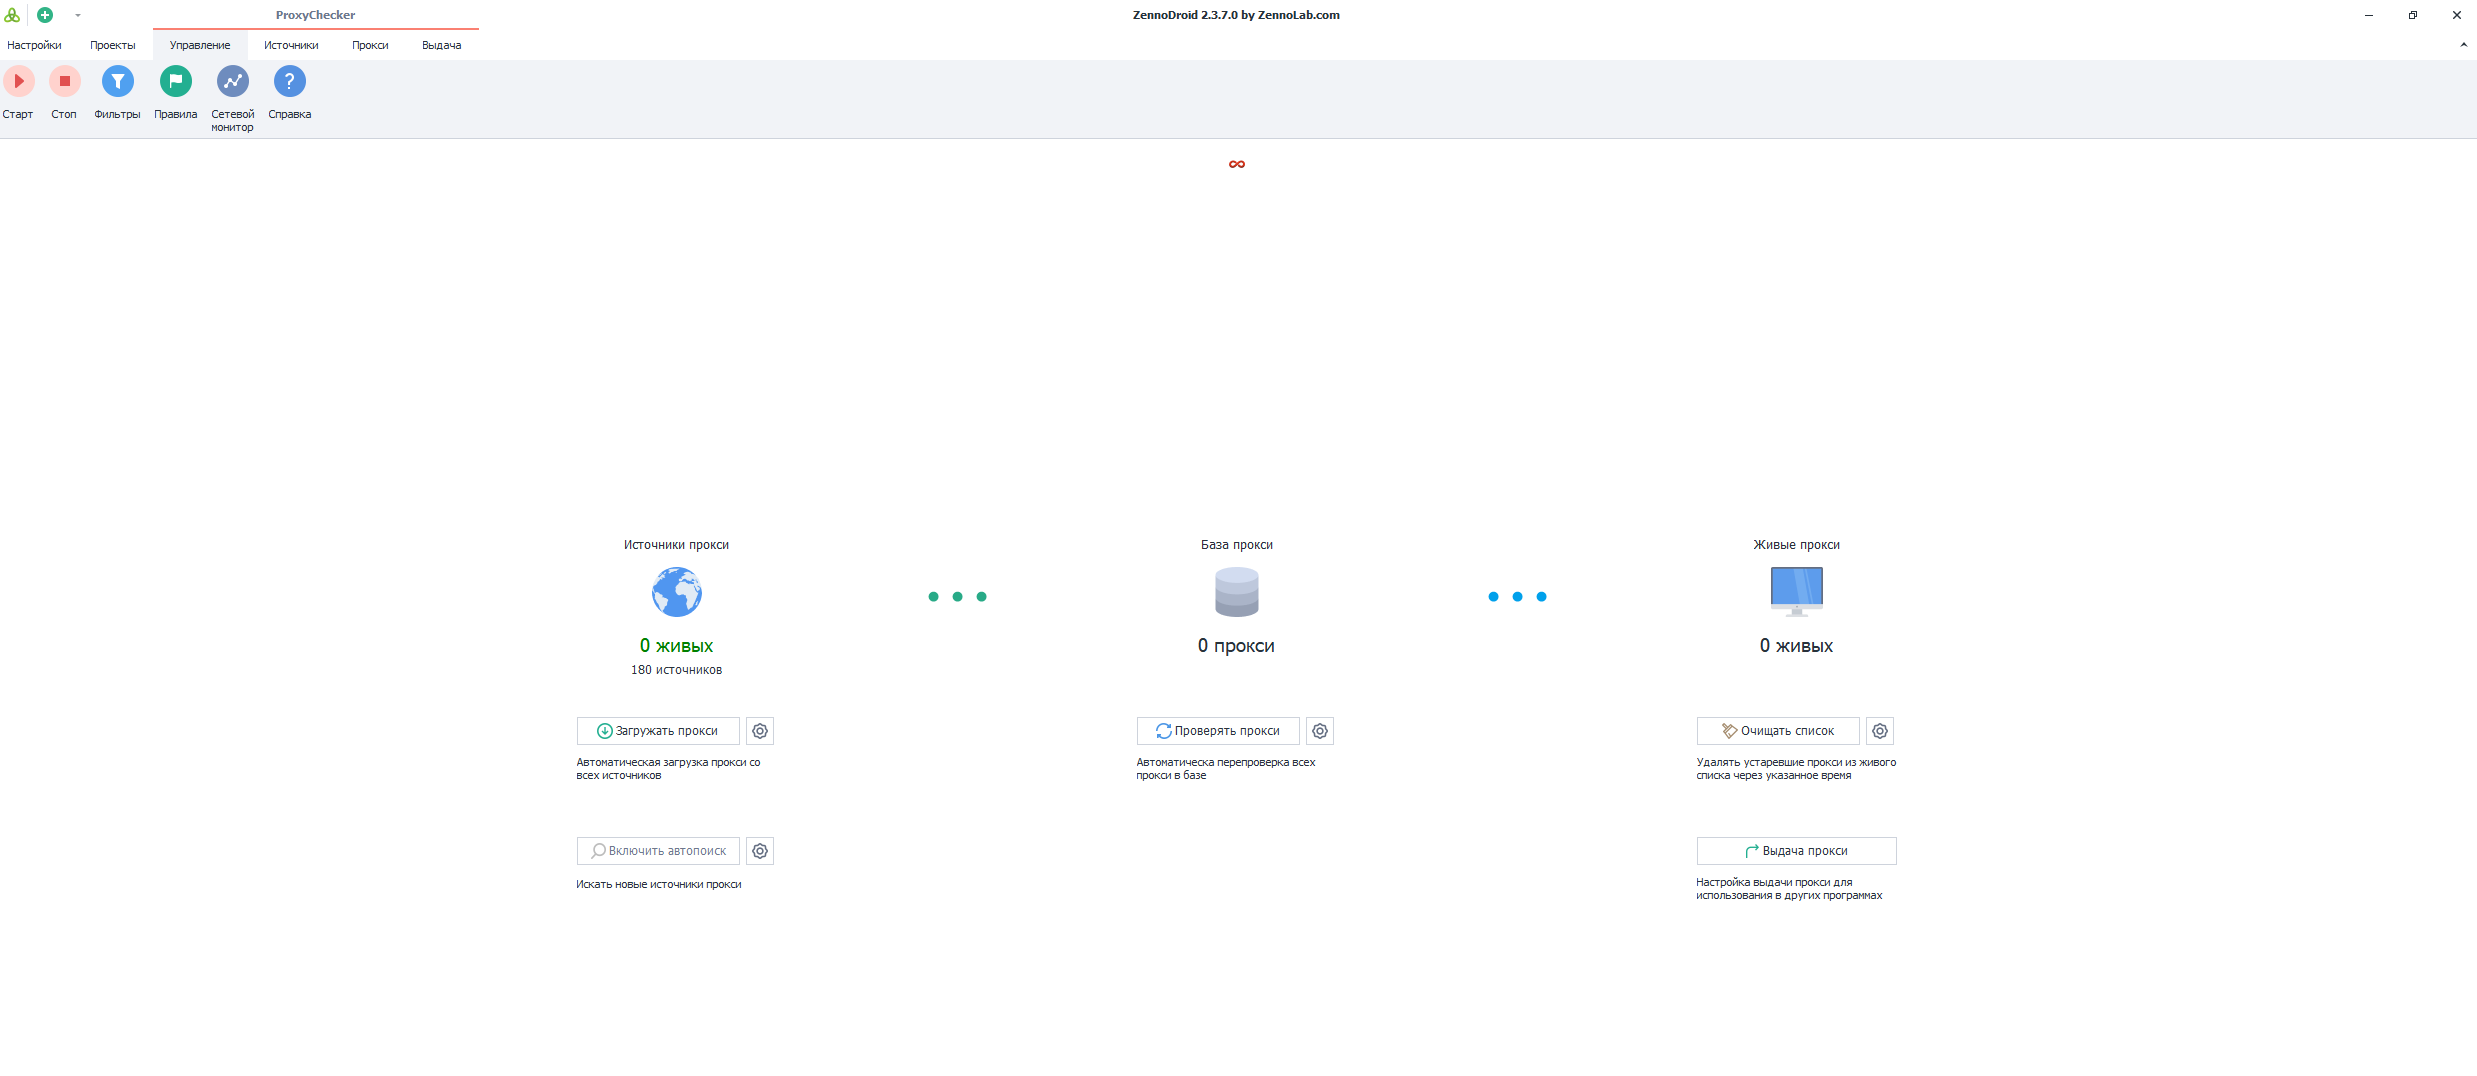Open Правила flag icon

(175, 82)
